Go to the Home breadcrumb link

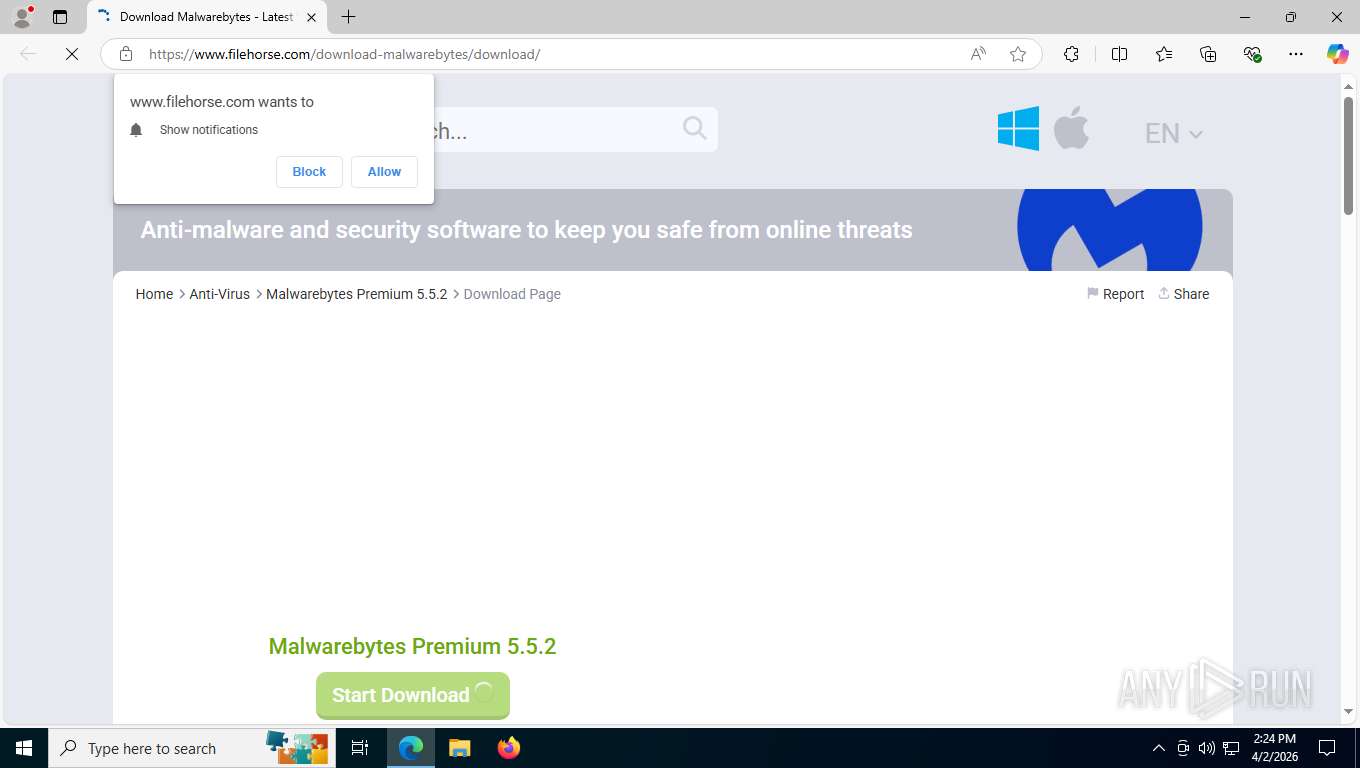click(154, 294)
